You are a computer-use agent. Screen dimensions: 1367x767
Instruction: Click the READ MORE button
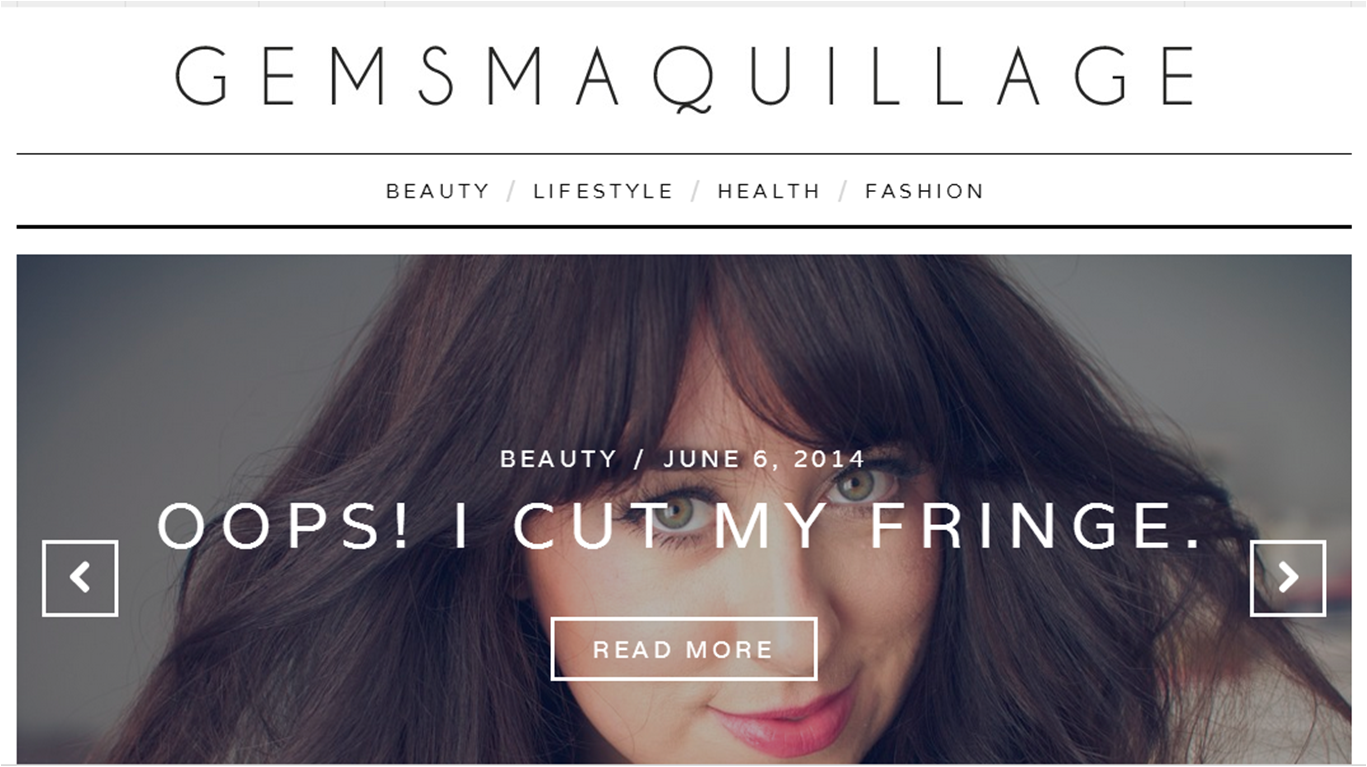684,649
